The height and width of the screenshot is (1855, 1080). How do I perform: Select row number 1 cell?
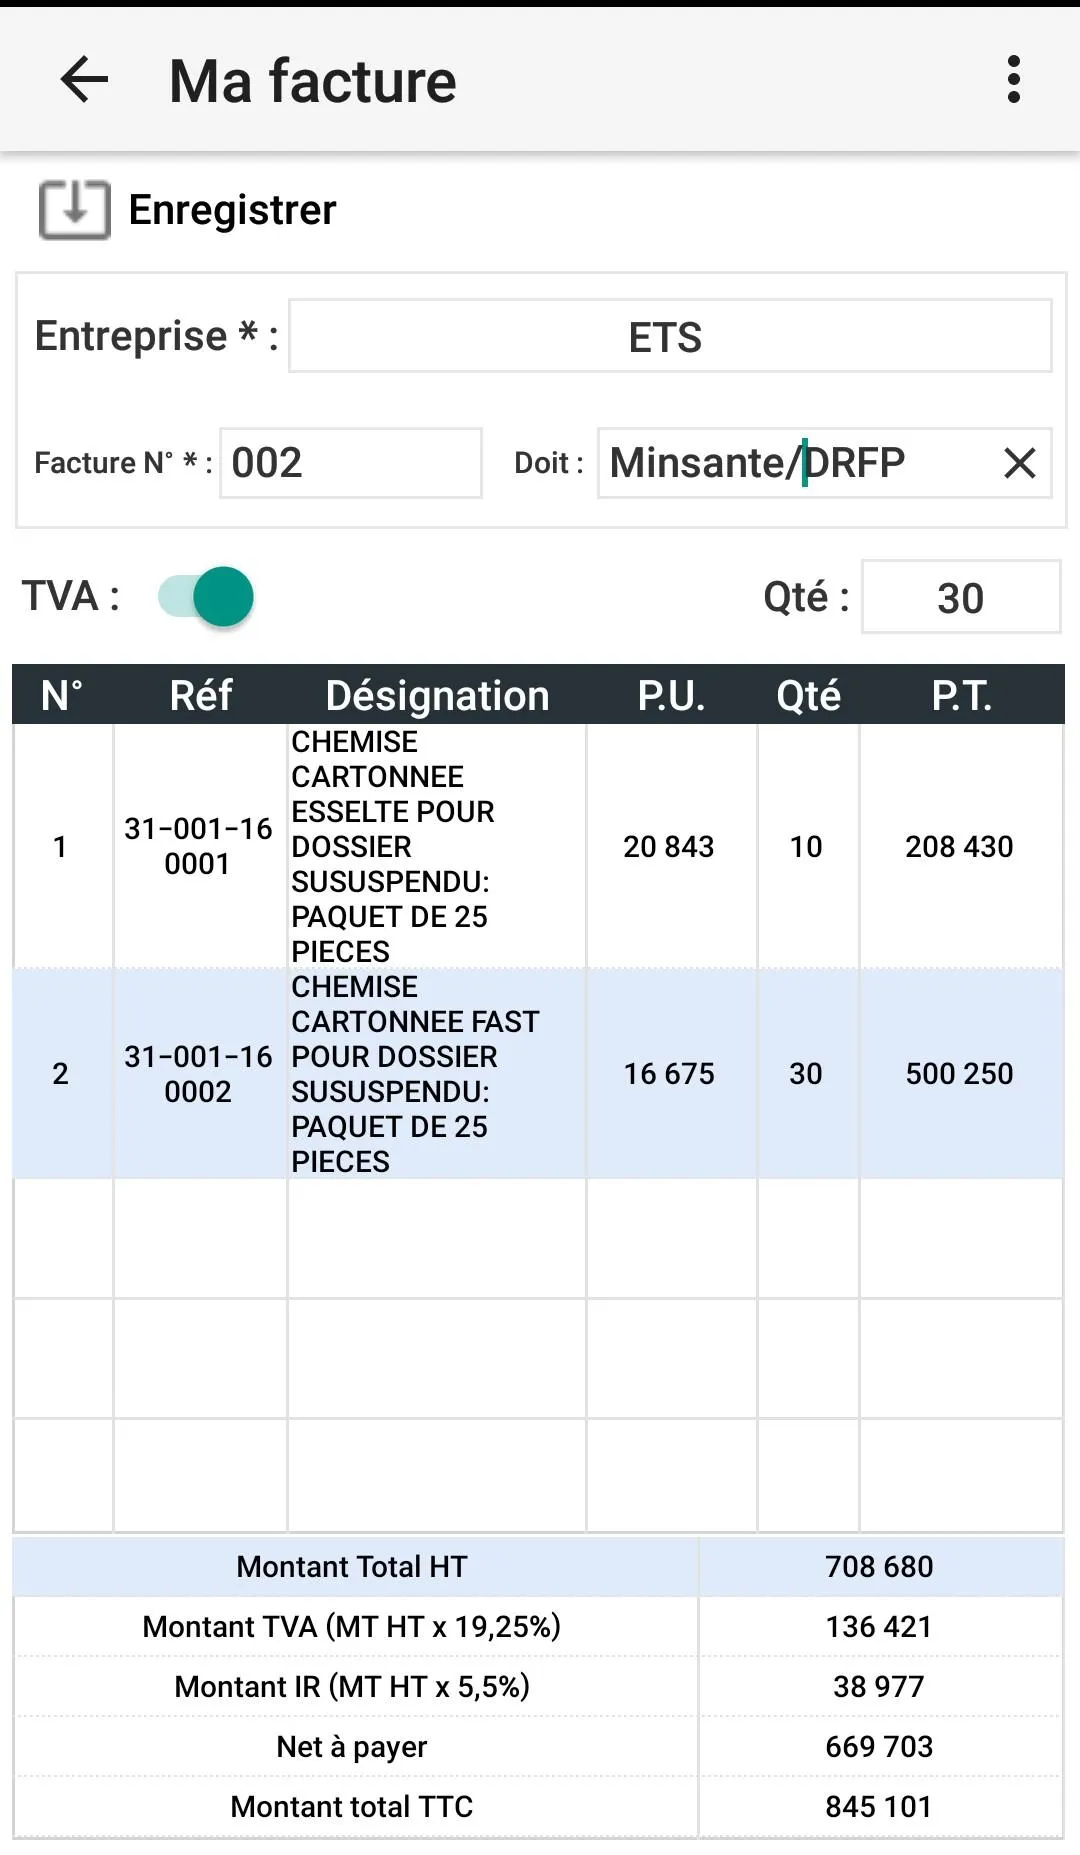[x=62, y=846]
